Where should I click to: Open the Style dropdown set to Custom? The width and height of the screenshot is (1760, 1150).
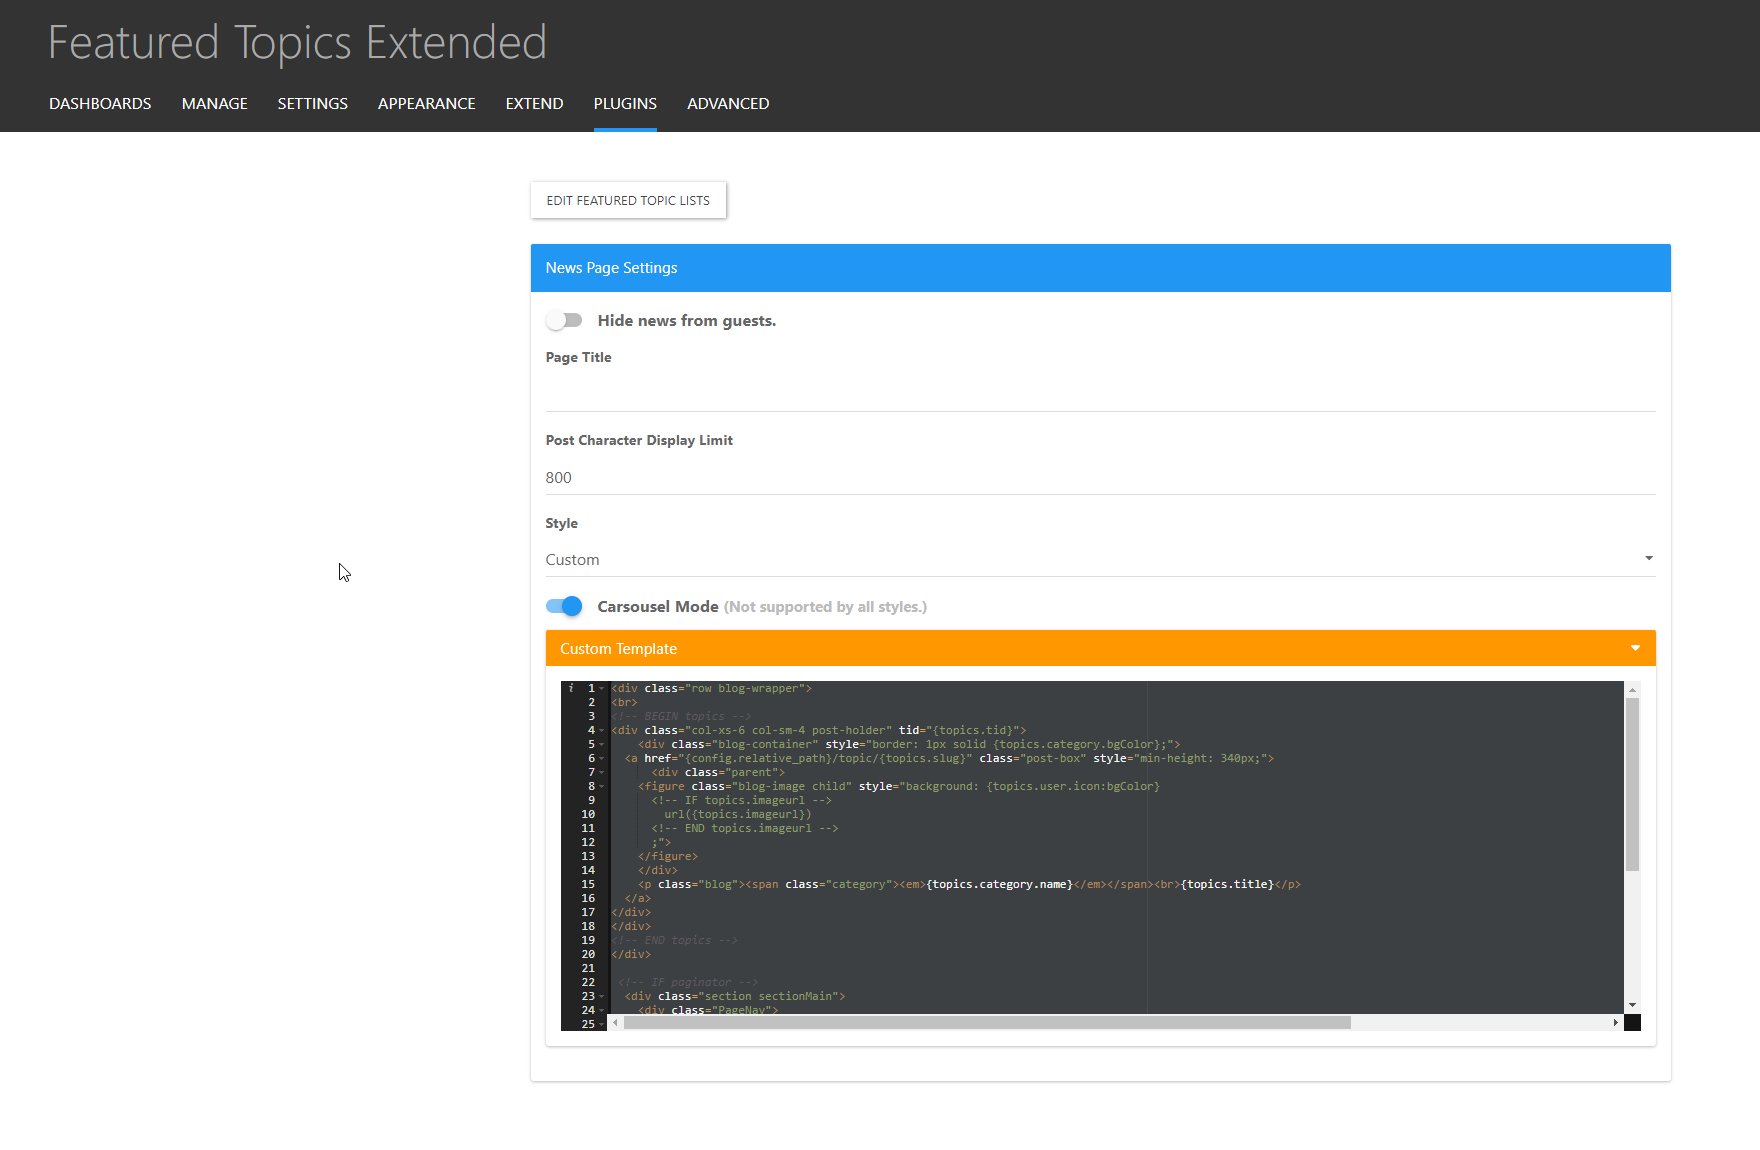click(x=1099, y=560)
